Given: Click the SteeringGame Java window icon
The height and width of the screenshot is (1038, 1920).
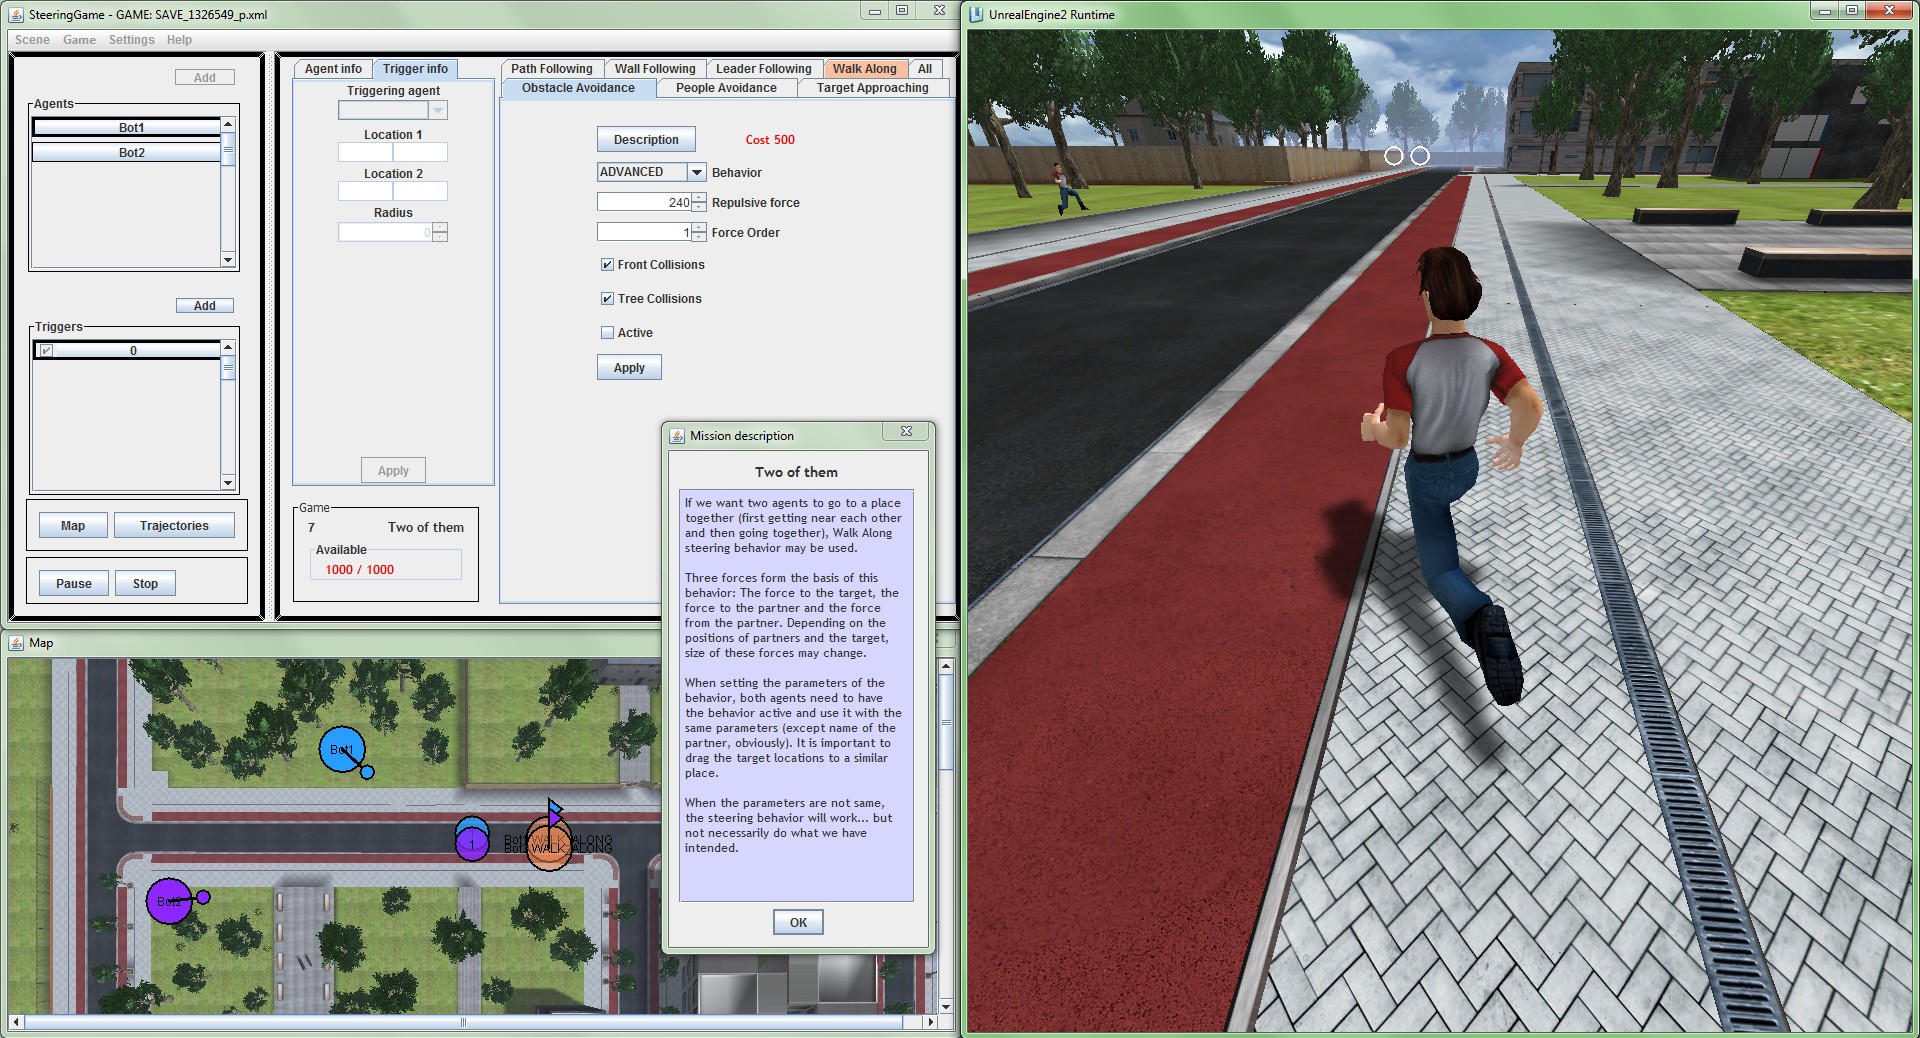Looking at the screenshot, I should (17, 15).
